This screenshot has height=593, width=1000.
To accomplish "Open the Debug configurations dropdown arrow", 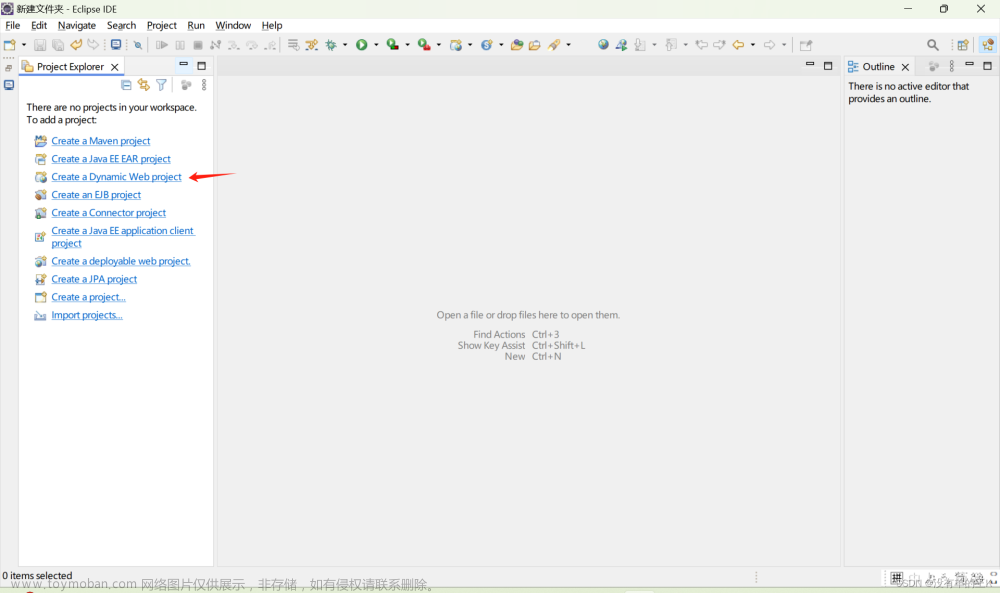I will tap(345, 45).
